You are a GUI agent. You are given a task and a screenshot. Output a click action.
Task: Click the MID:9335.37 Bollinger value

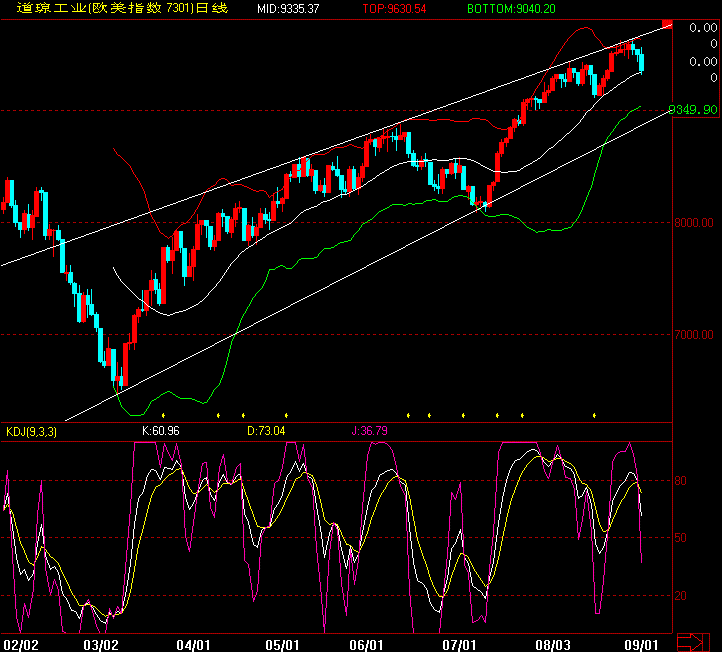pyautogui.click(x=288, y=9)
